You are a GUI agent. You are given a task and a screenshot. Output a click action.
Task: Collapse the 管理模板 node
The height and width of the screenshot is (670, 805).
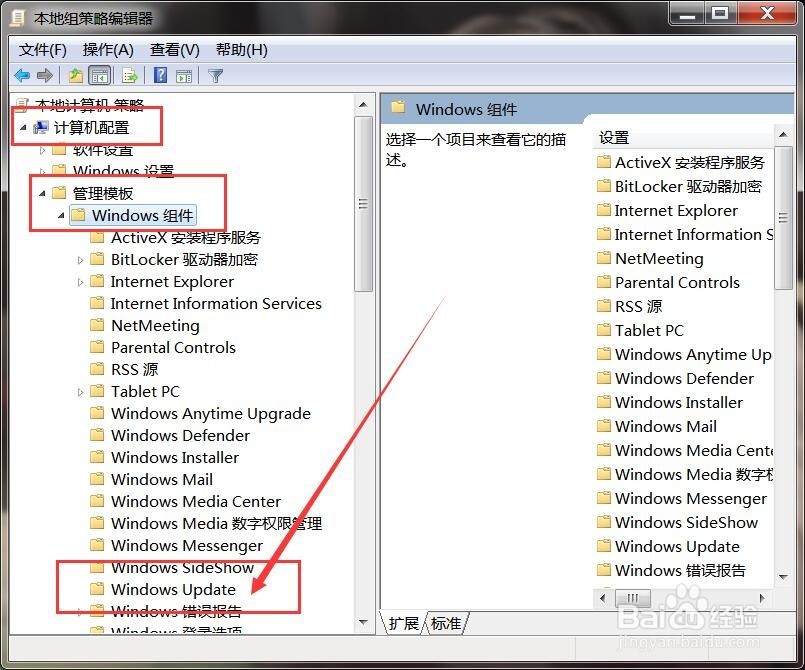click(x=42, y=193)
